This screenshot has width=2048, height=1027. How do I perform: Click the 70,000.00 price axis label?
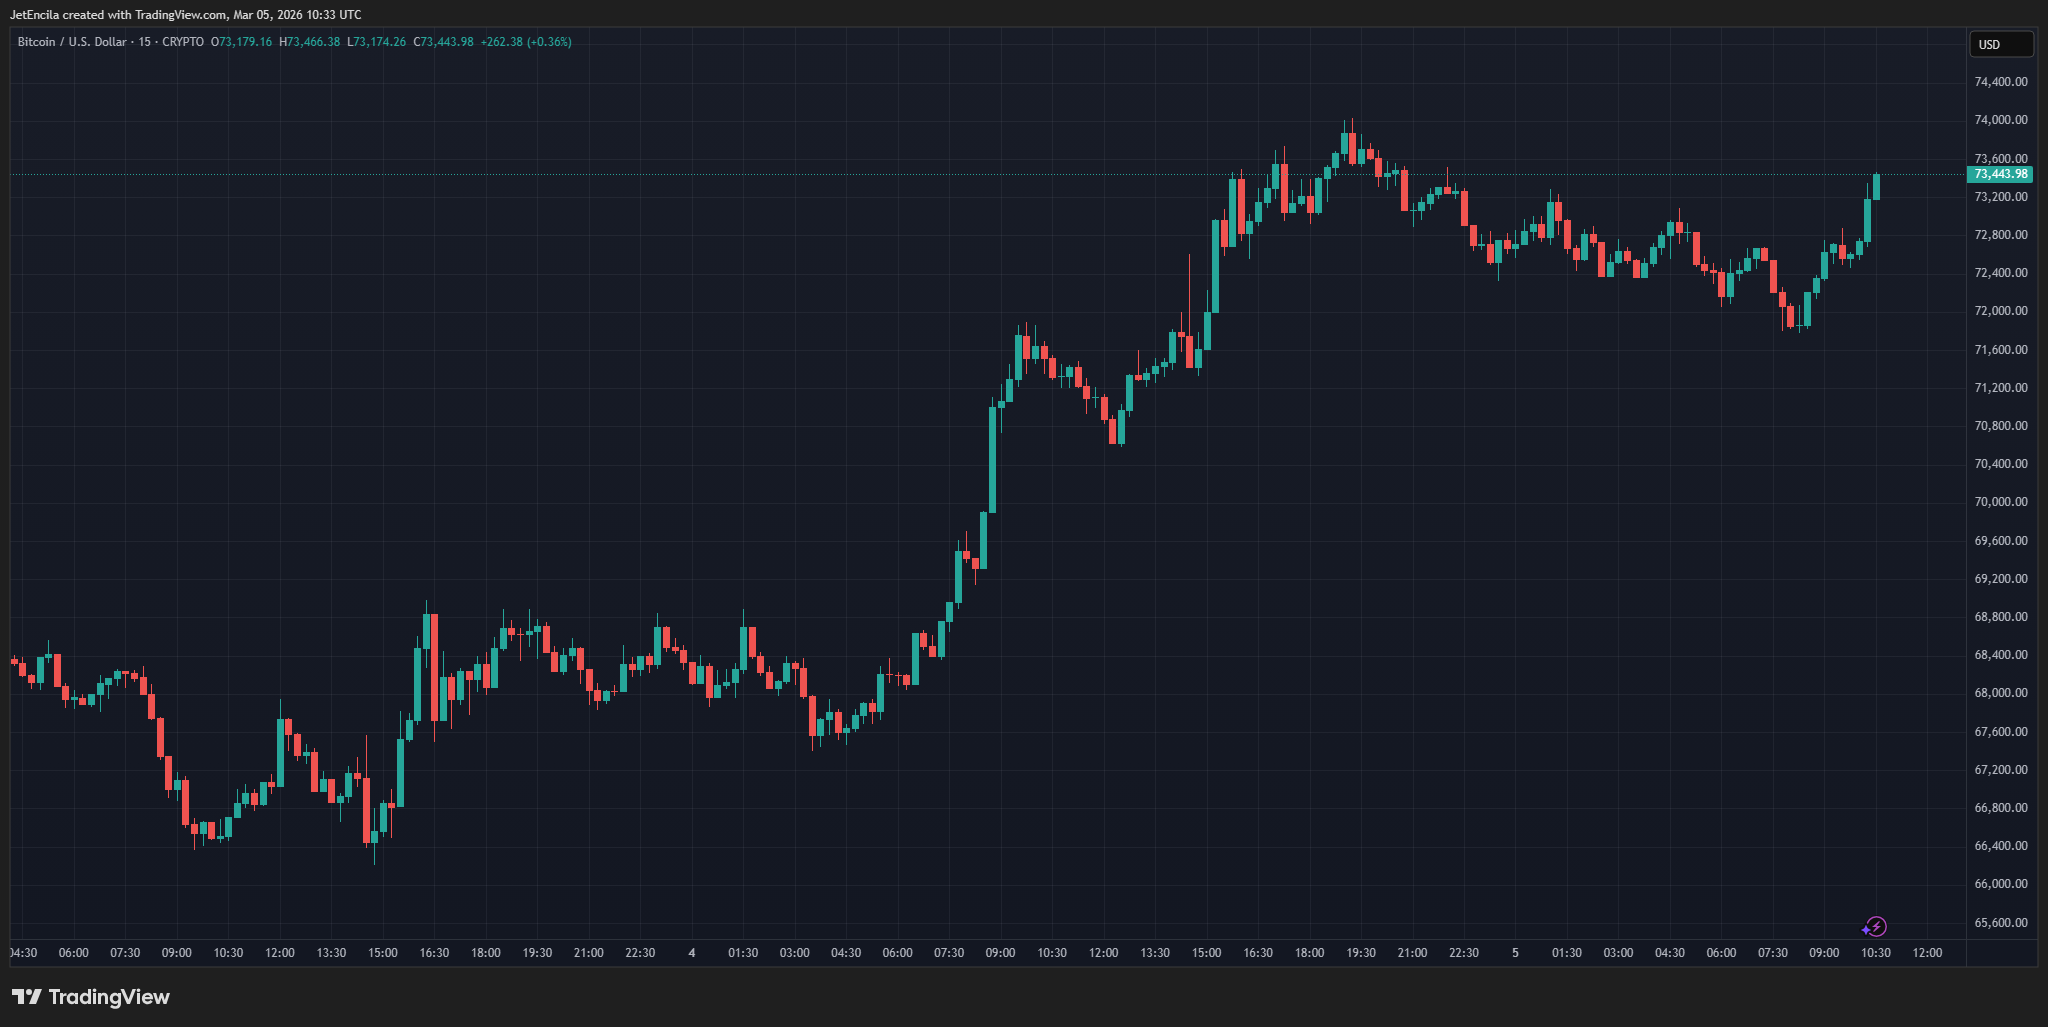click(x=2000, y=502)
